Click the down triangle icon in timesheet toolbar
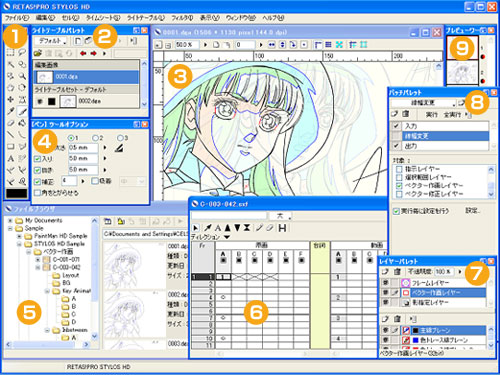The image size is (500, 375). pos(237,228)
